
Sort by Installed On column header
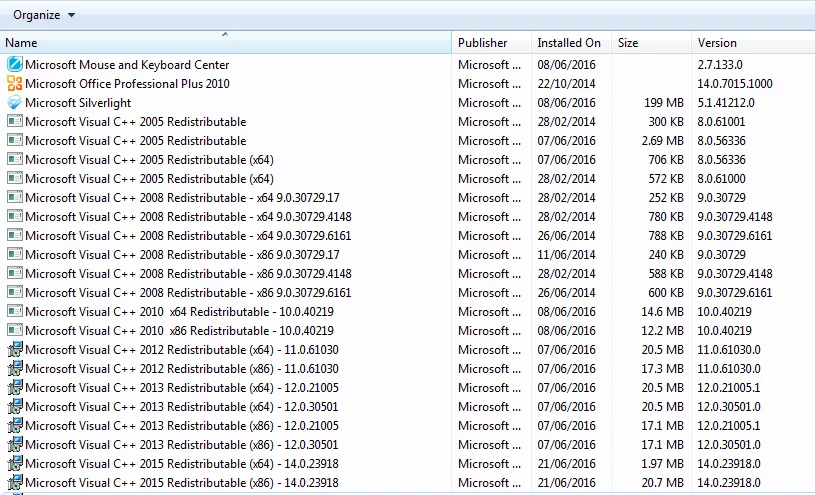(572, 43)
